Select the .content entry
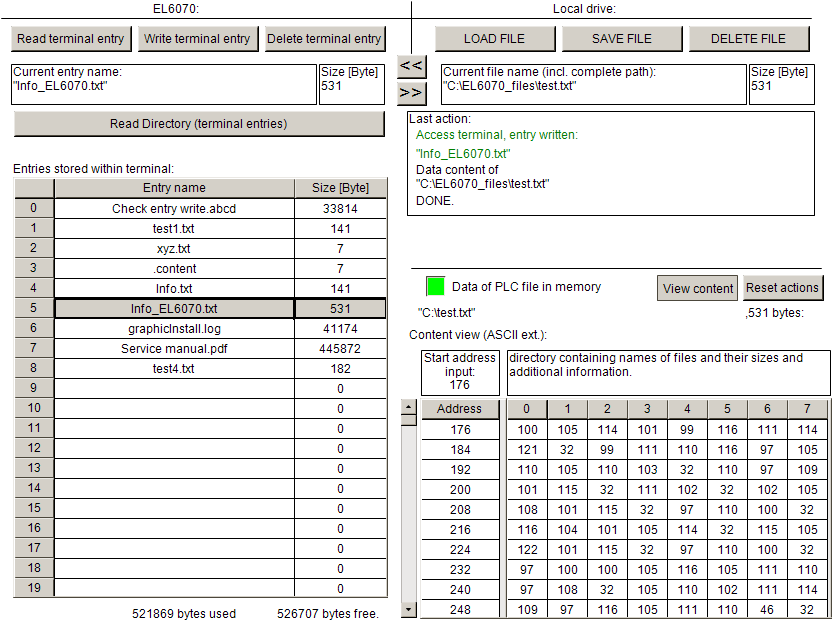This screenshot has height=632, width=839. [x=174, y=269]
